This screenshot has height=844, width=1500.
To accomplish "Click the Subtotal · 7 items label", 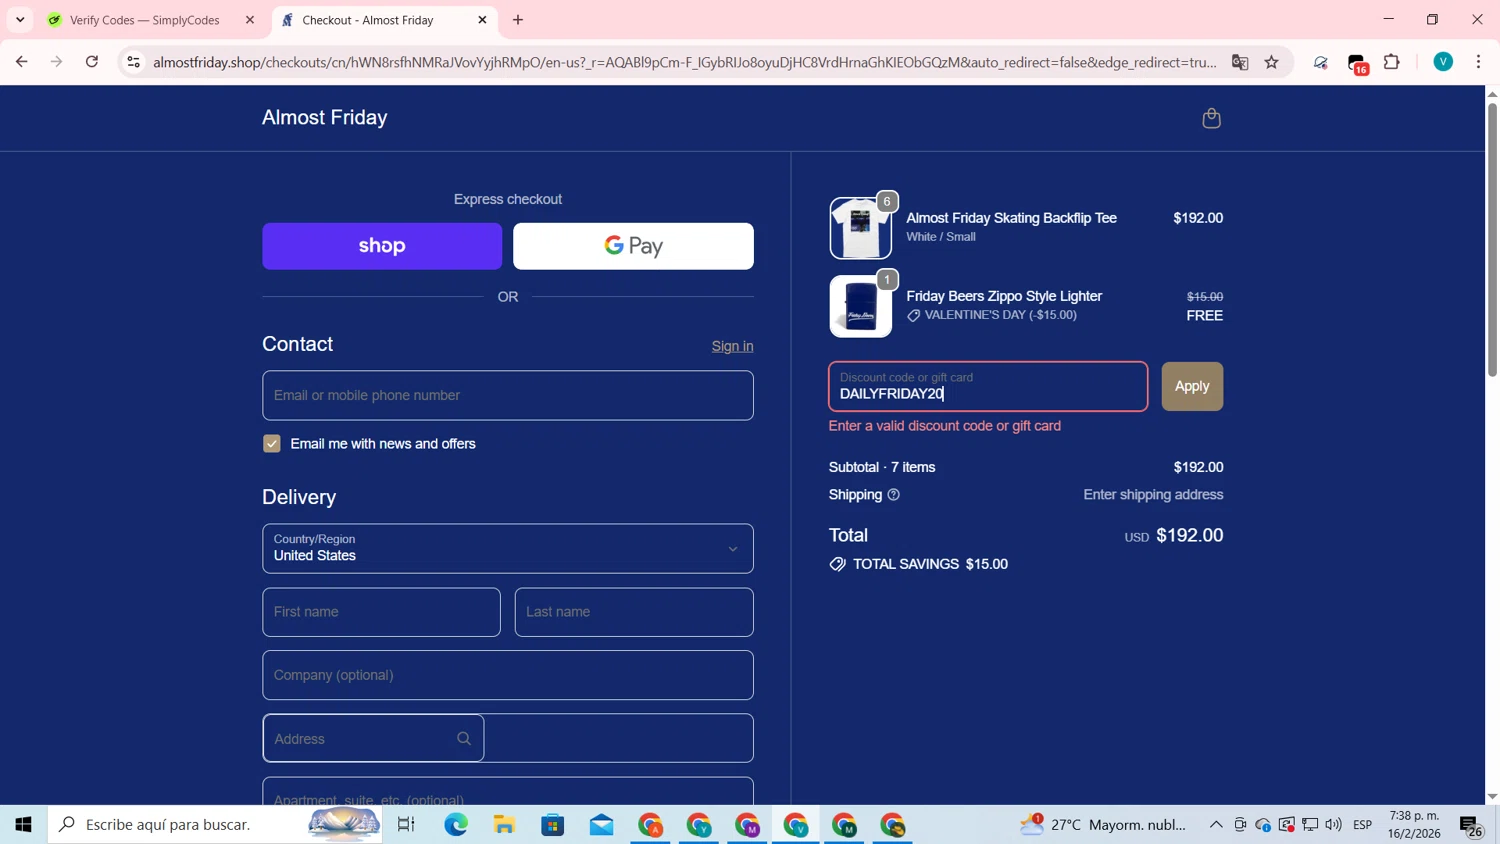I will 882,468.
